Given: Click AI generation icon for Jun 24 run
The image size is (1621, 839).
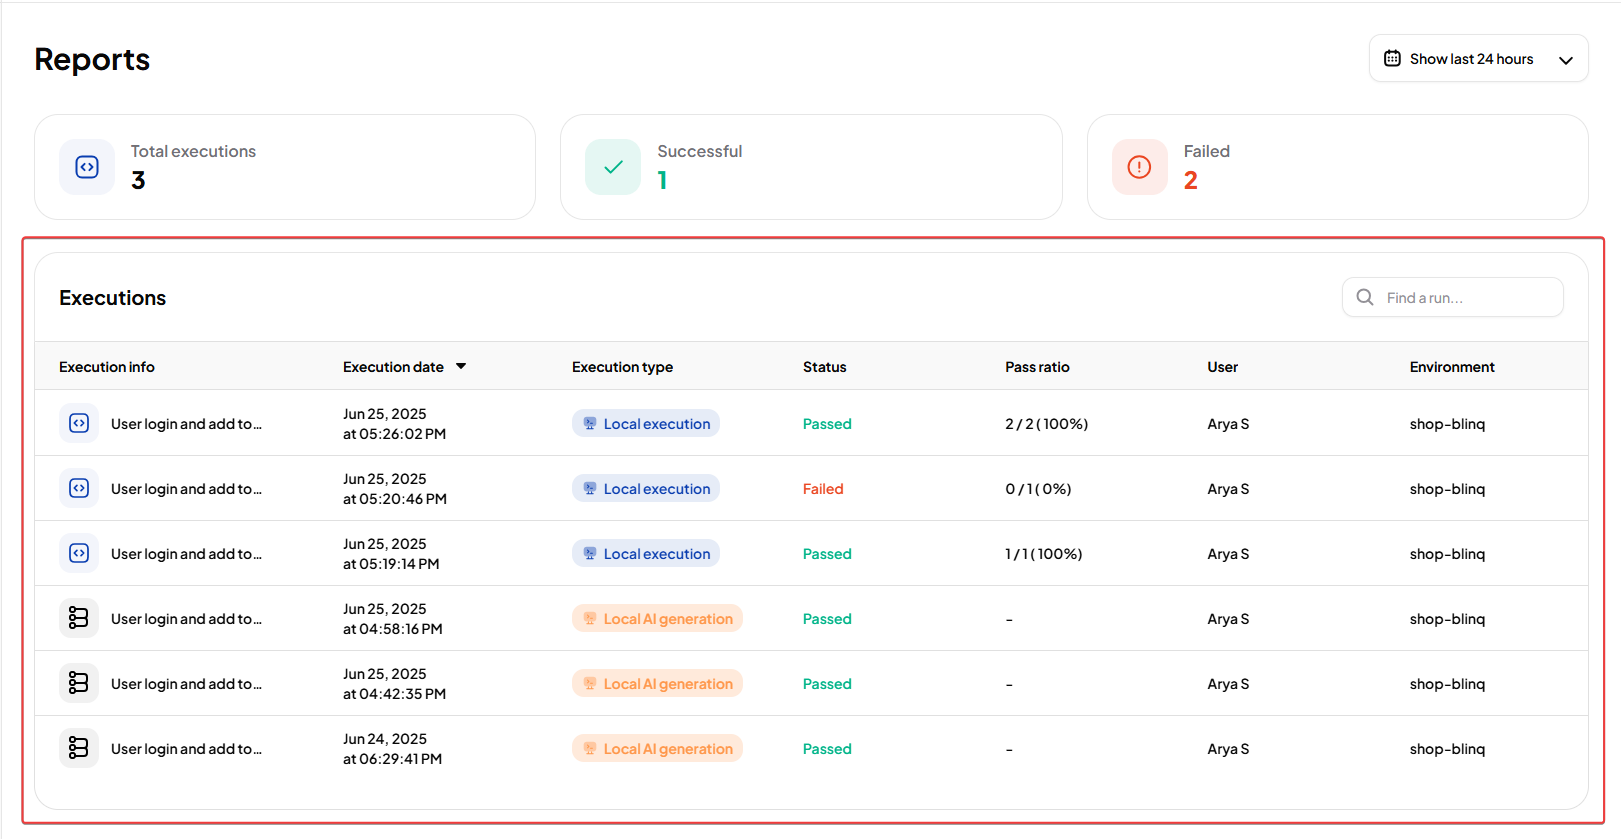Looking at the screenshot, I should pos(79,748).
